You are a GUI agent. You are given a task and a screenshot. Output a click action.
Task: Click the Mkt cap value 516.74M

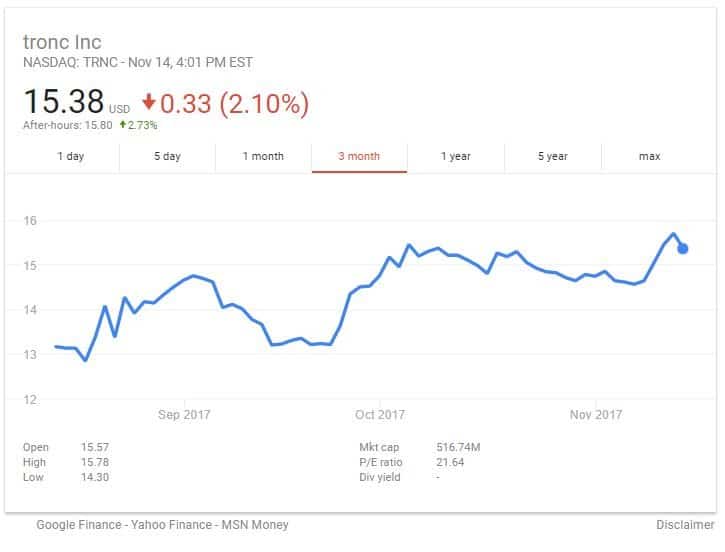click(458, 447)
